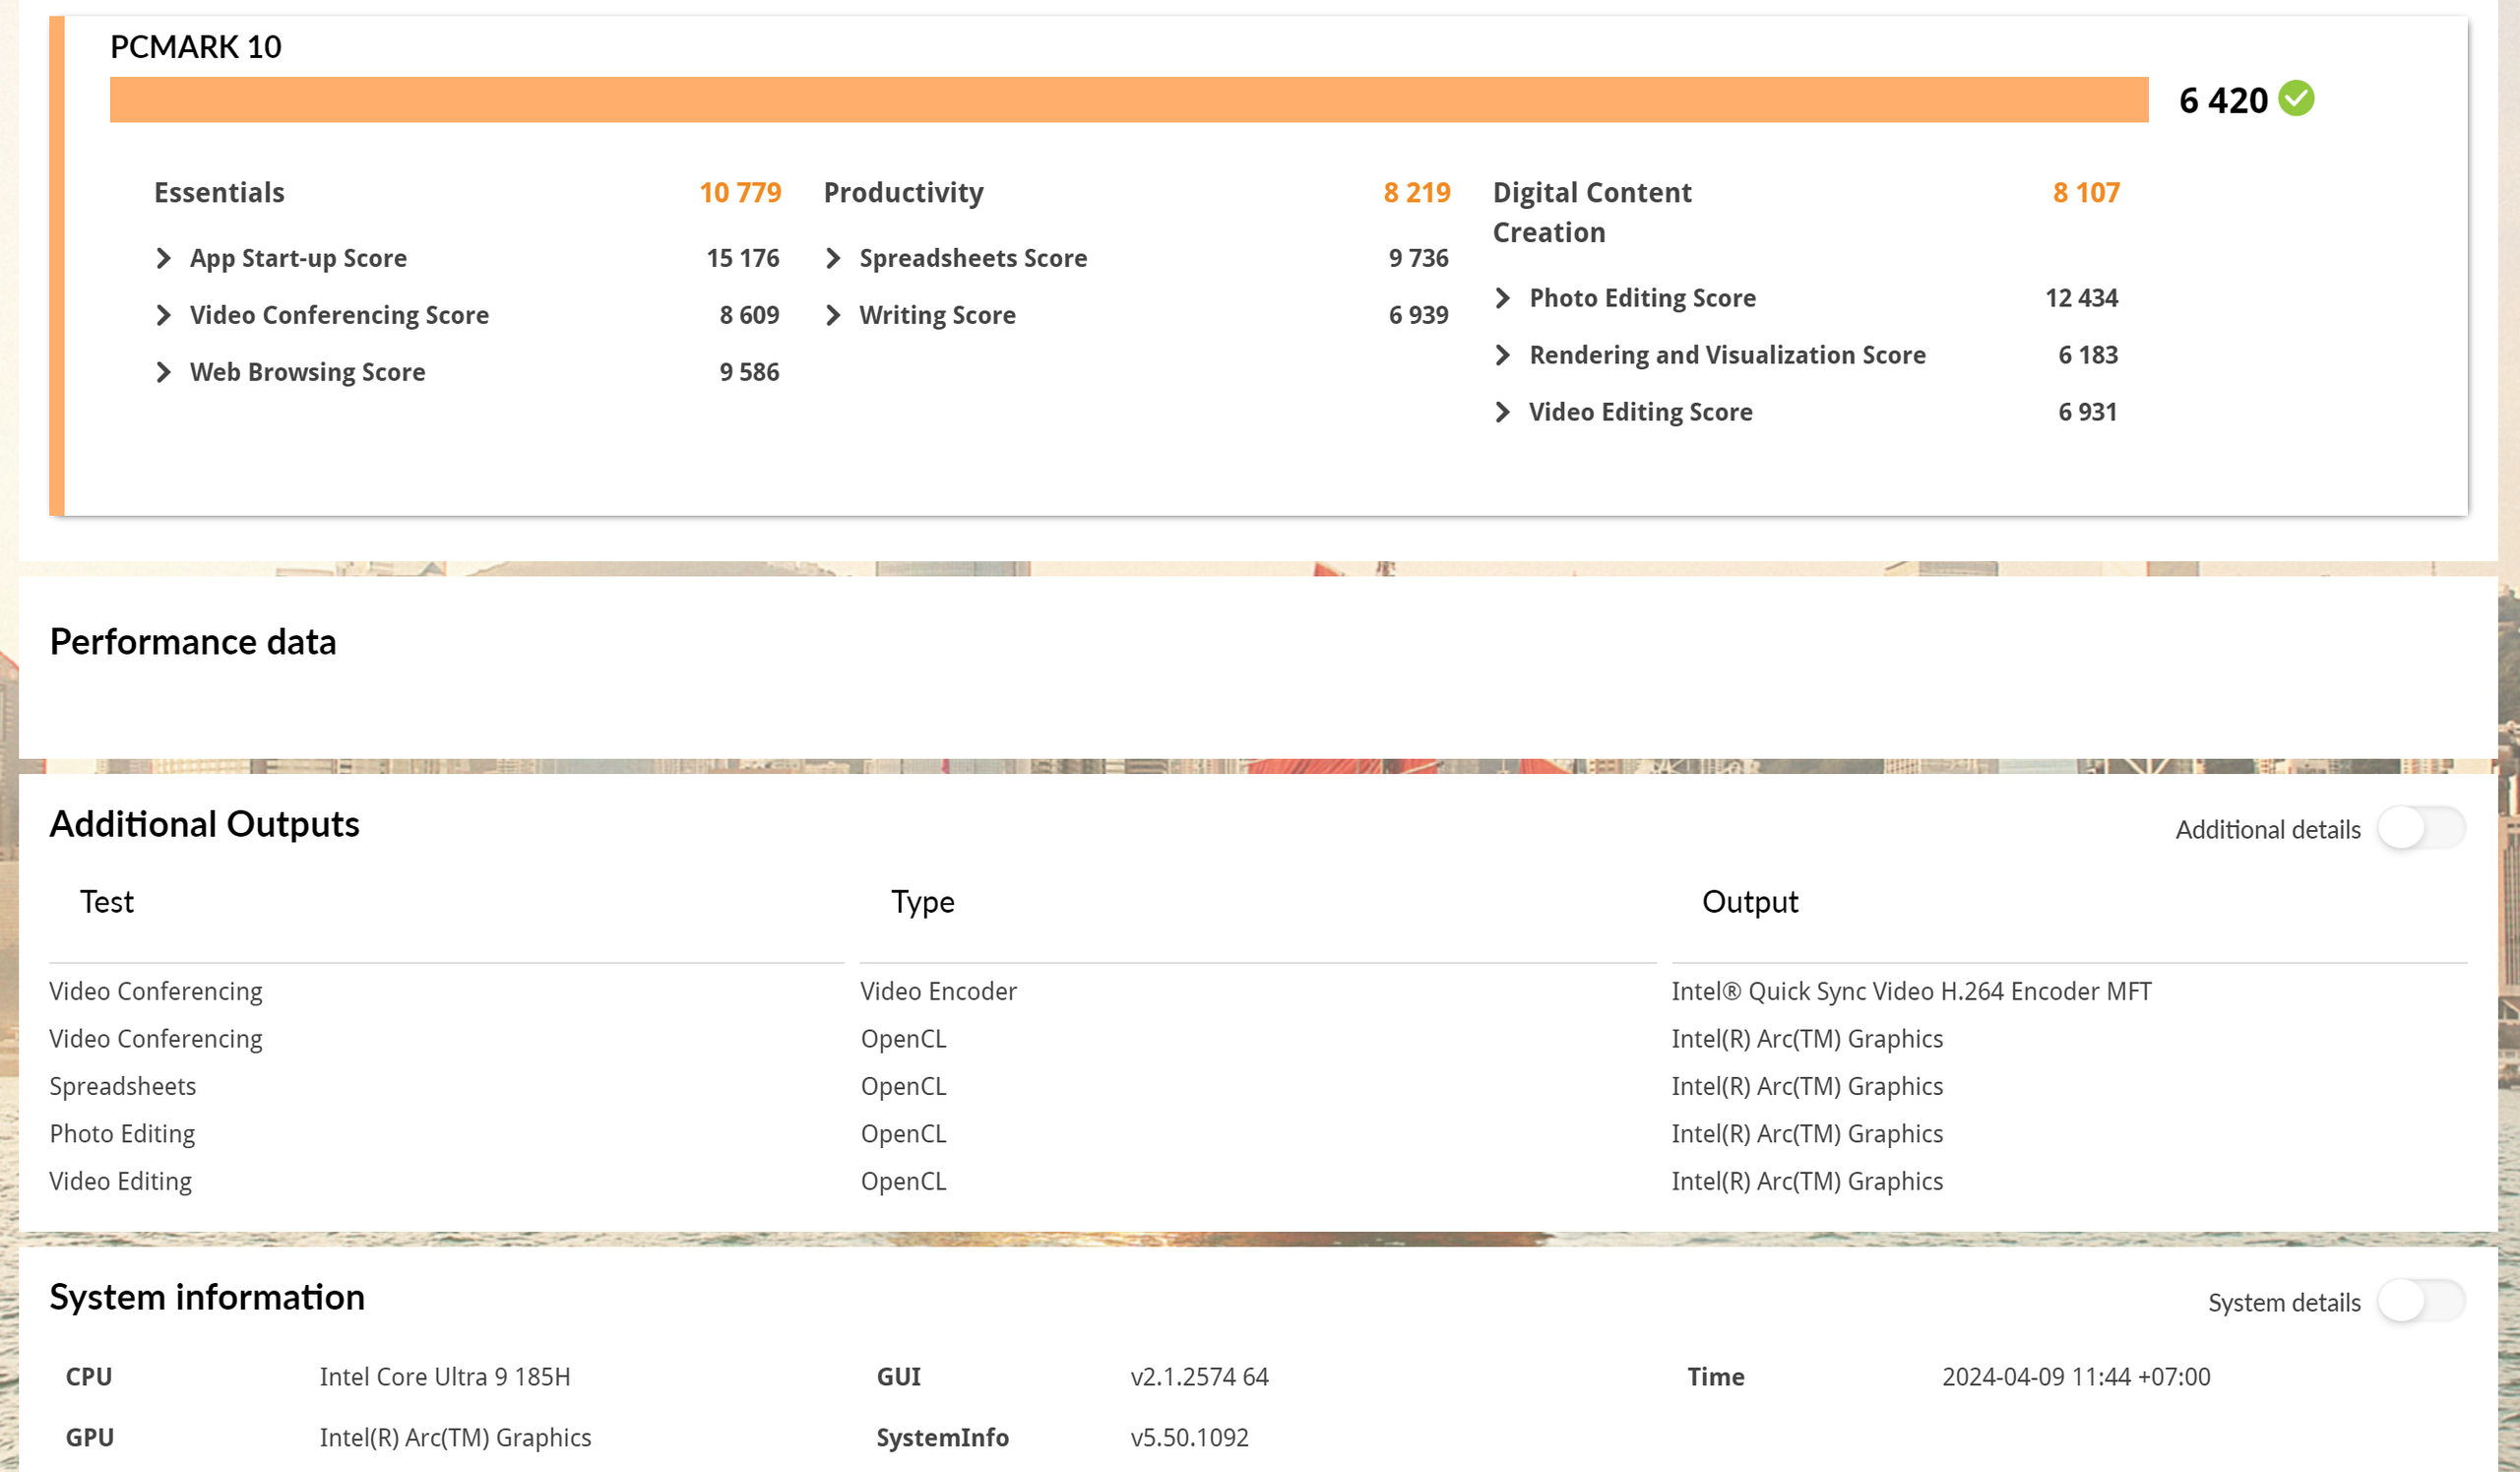Click the Intel Core Ultra 9 185H value
Viewport: 2520px width, 1472px height.
[x=445, y=1377]
